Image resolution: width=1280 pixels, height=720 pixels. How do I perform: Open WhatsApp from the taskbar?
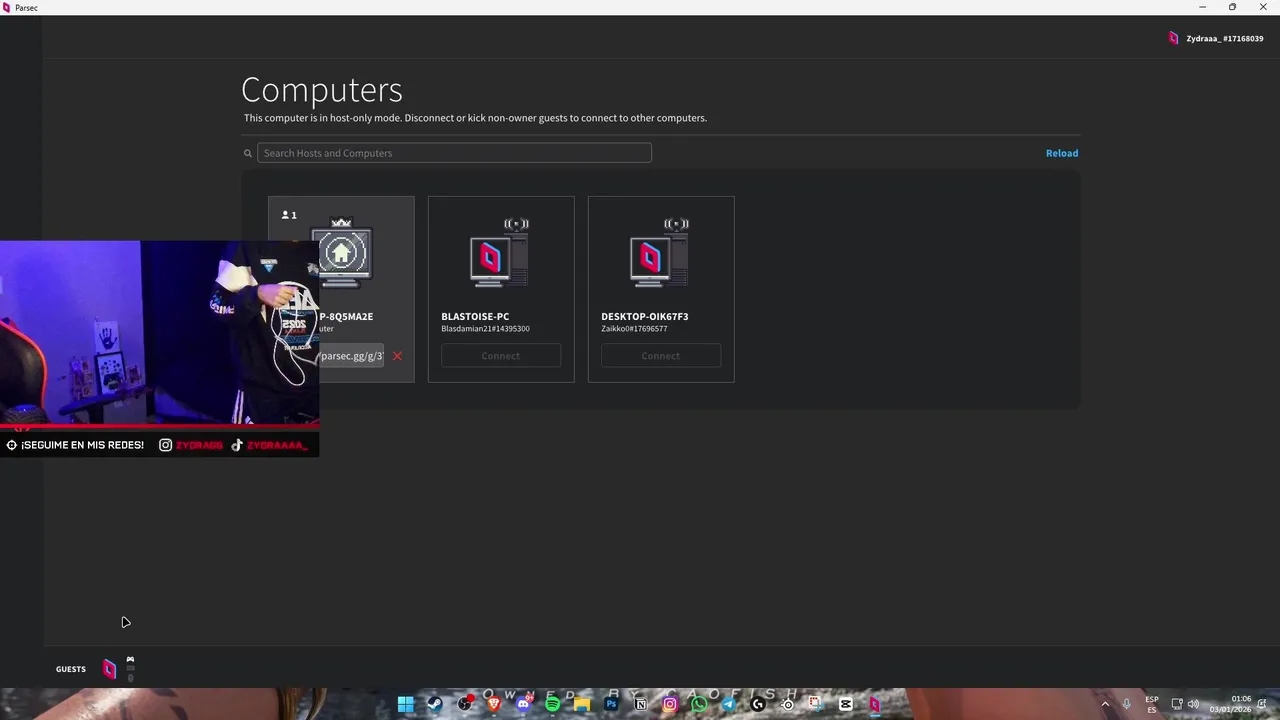coord(699,704)
